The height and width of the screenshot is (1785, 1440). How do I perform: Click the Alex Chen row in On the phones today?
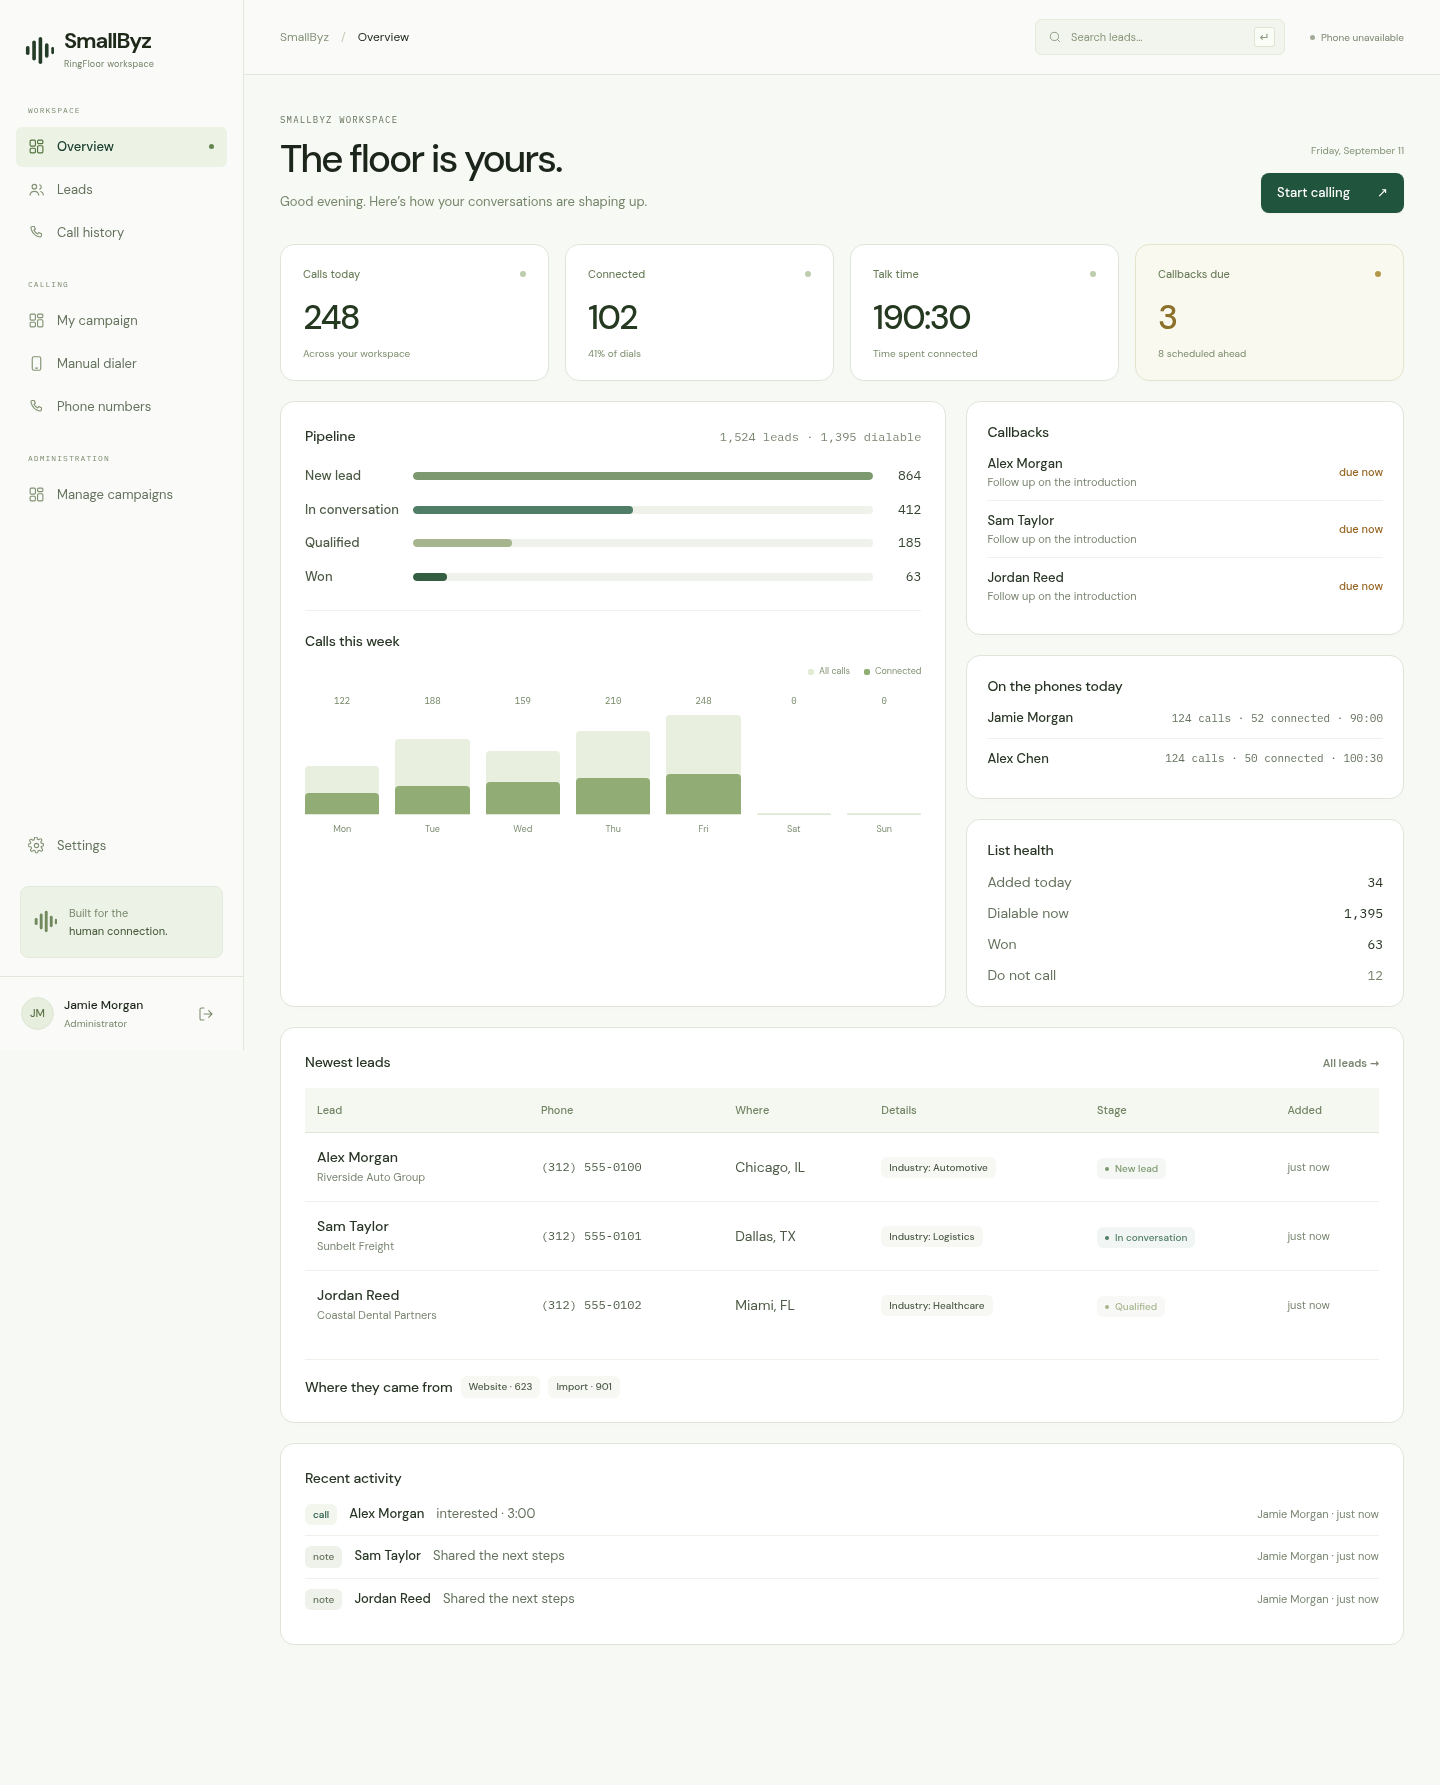(1185, 759)
